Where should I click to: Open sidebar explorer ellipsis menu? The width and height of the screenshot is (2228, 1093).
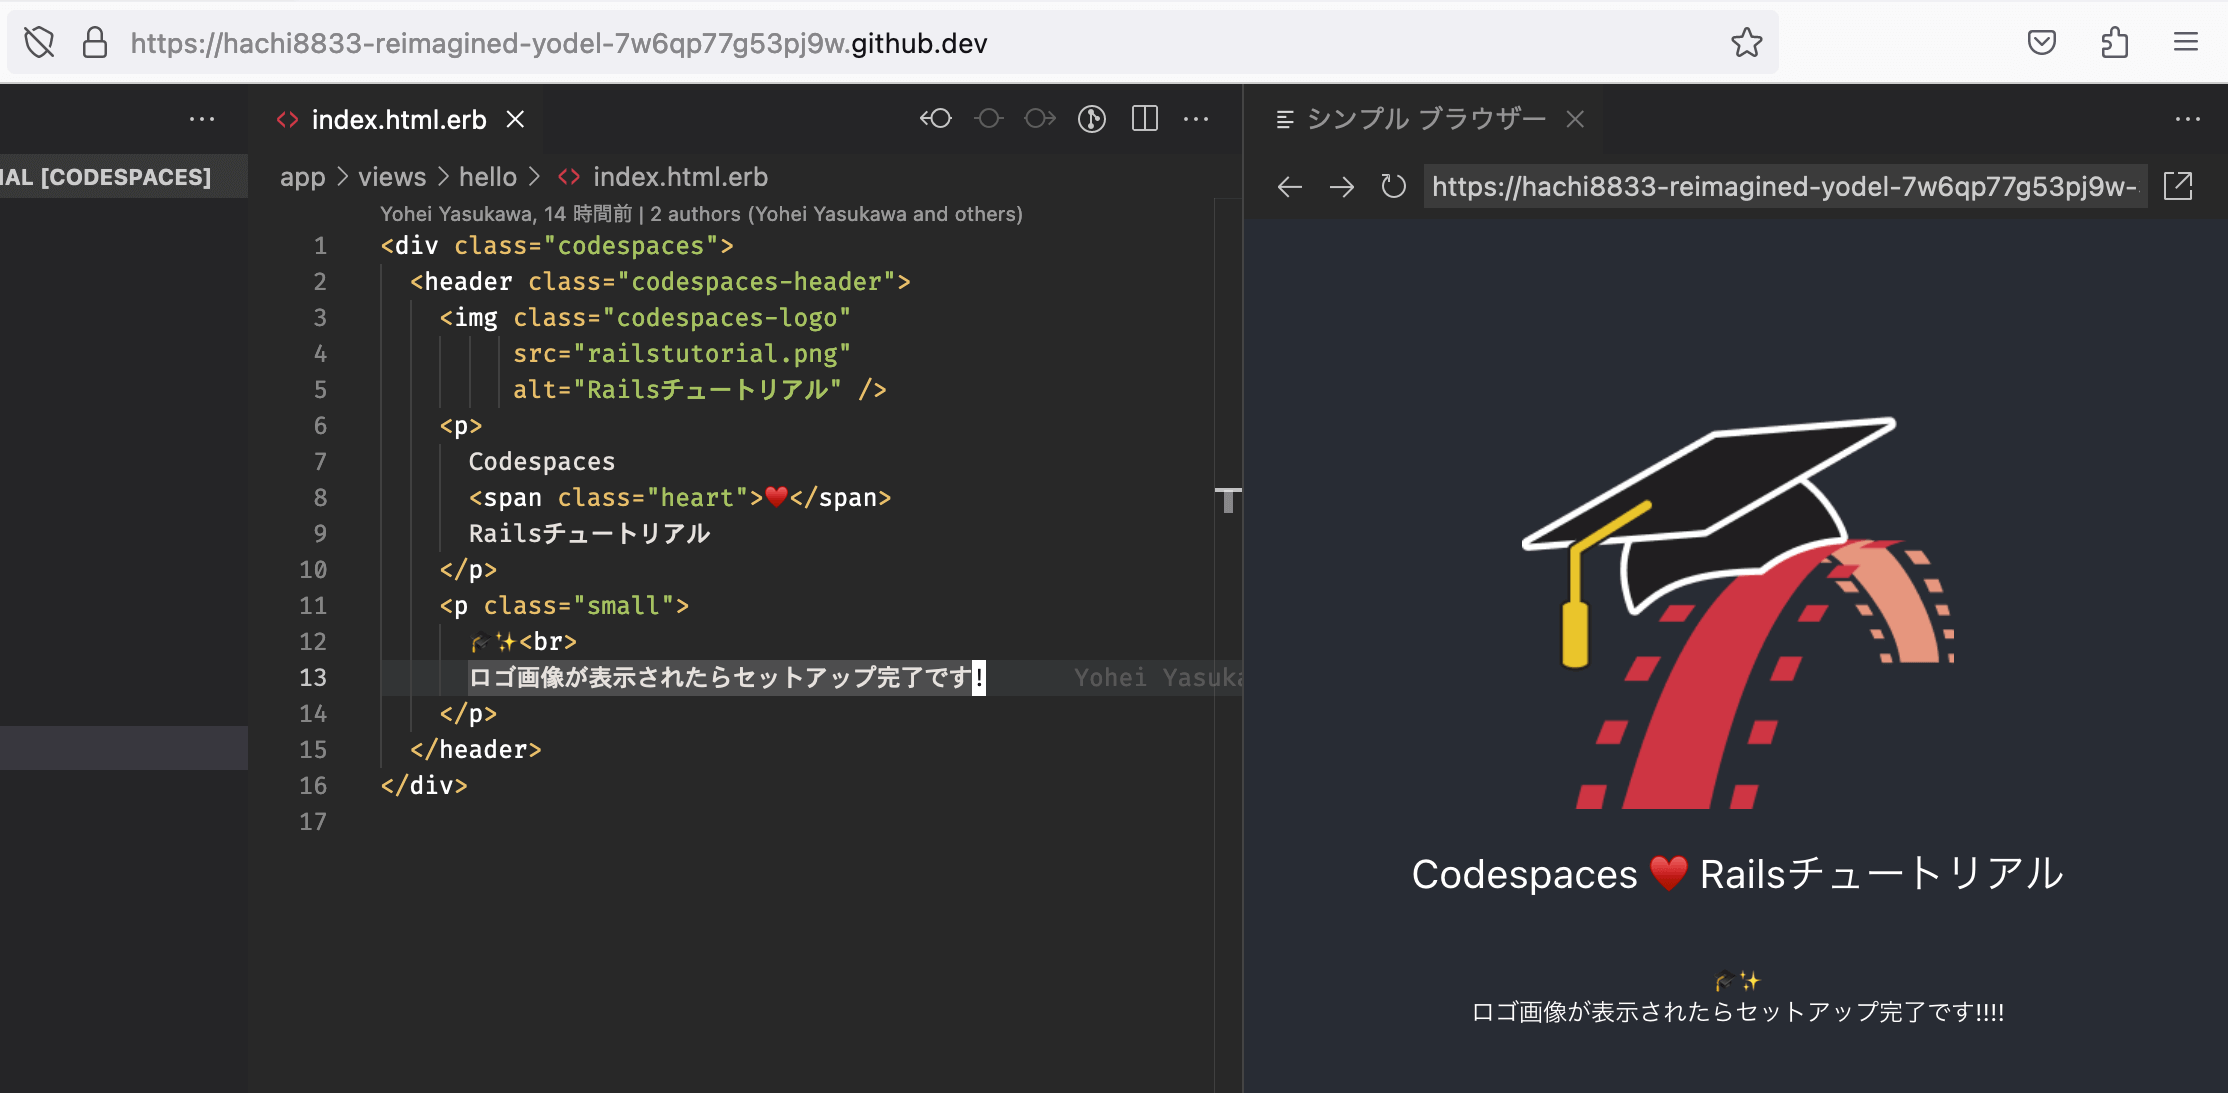tap(202, 119)
